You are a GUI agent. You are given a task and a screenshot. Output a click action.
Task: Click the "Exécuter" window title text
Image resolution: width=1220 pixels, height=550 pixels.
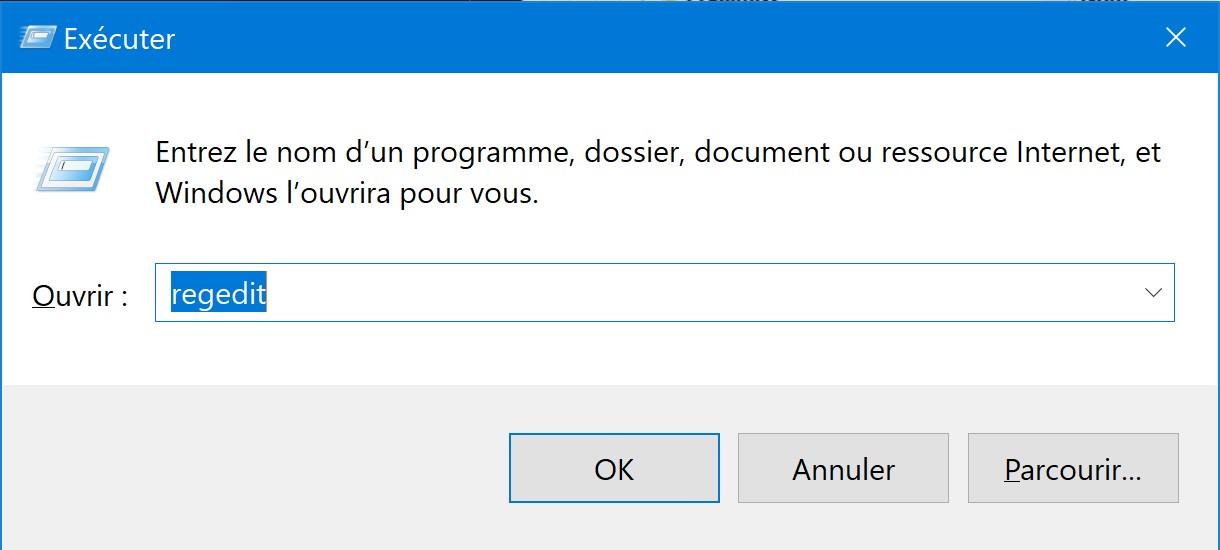pyautogui.click(x=119, y=39)
